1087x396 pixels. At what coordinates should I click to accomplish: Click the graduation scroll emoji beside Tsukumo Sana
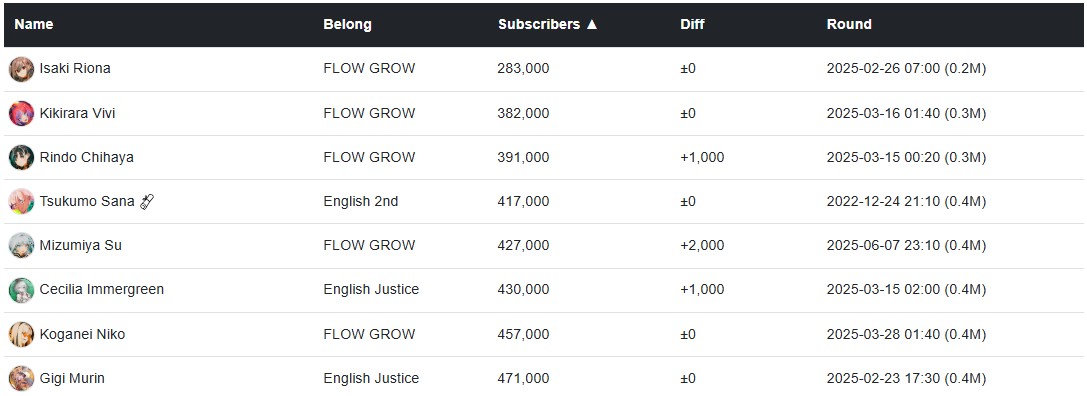(147, 201)
